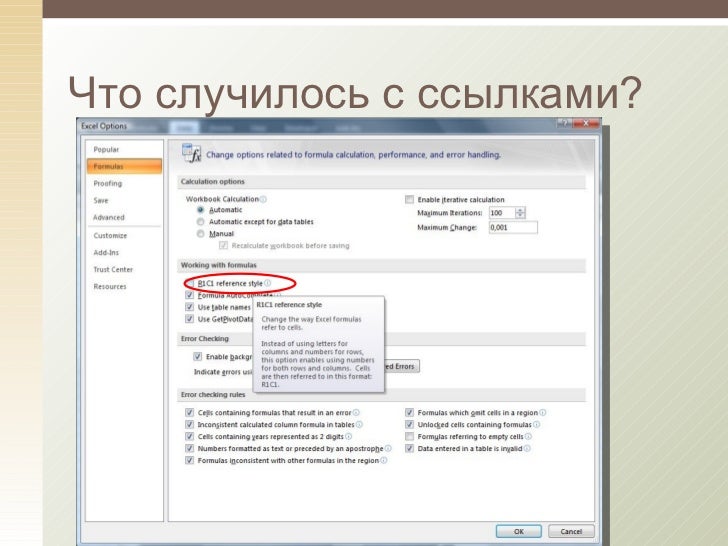This screenshot has height=546, width=728.
Task: Toggle Enable background error checking checkbox
Action: (x=197, y=357)
